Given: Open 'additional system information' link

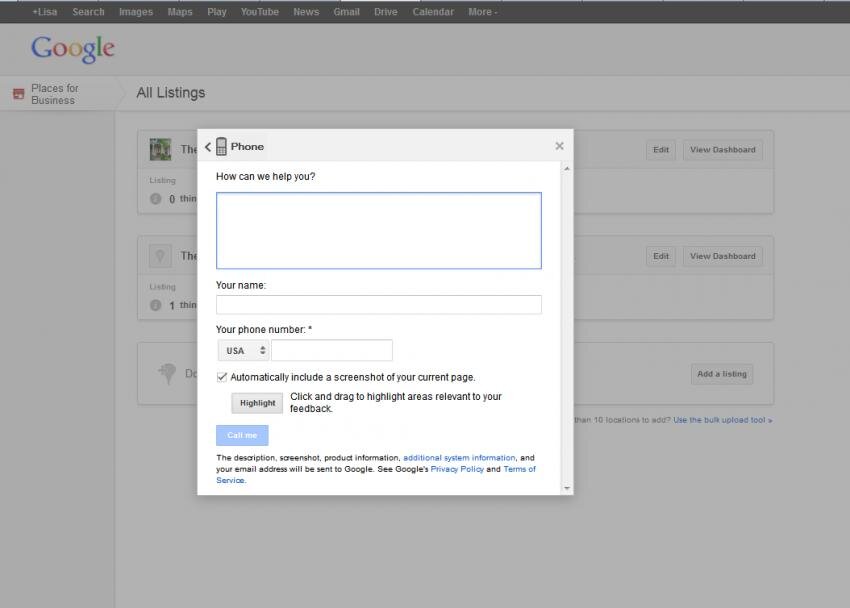Looking at the screenshot, I should tap(459, 458).
